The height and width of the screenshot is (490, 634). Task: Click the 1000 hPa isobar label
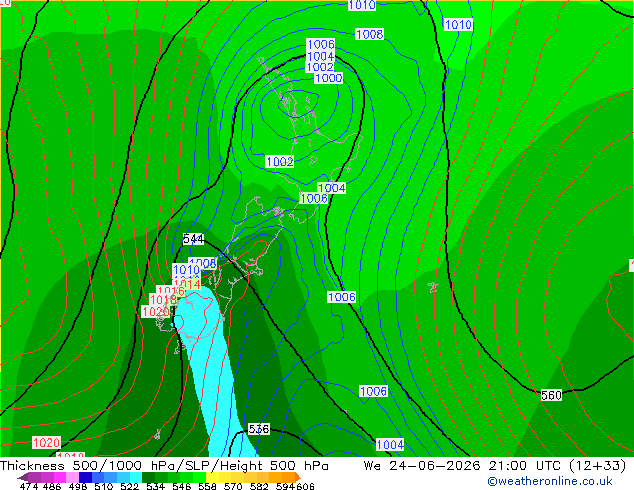[x=328, y=78]
